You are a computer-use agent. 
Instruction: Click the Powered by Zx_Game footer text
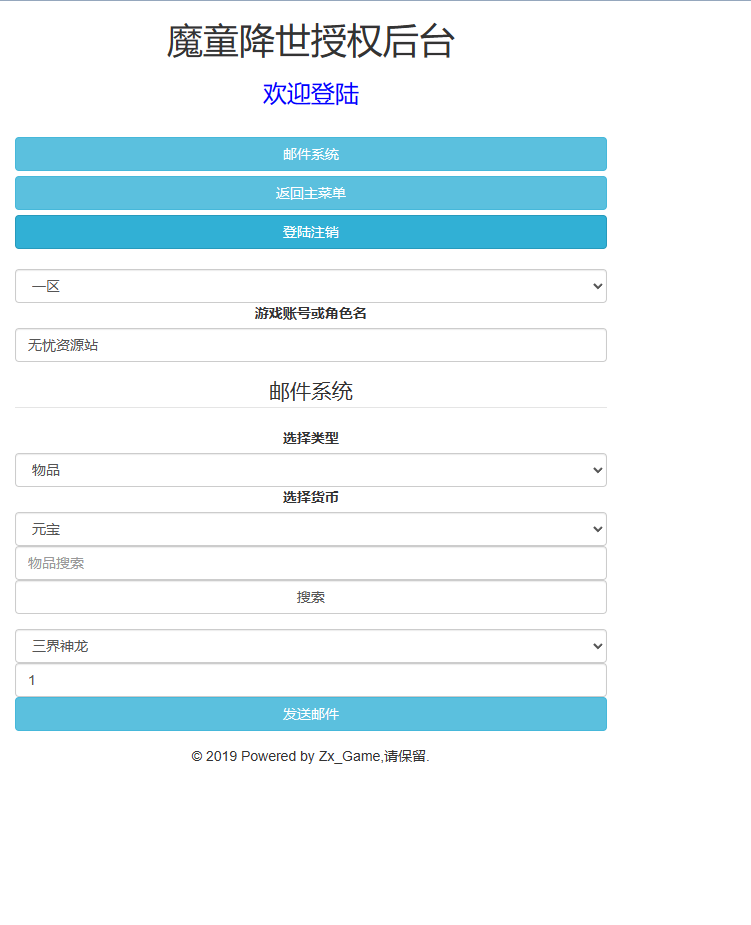(x=310, y=756)
